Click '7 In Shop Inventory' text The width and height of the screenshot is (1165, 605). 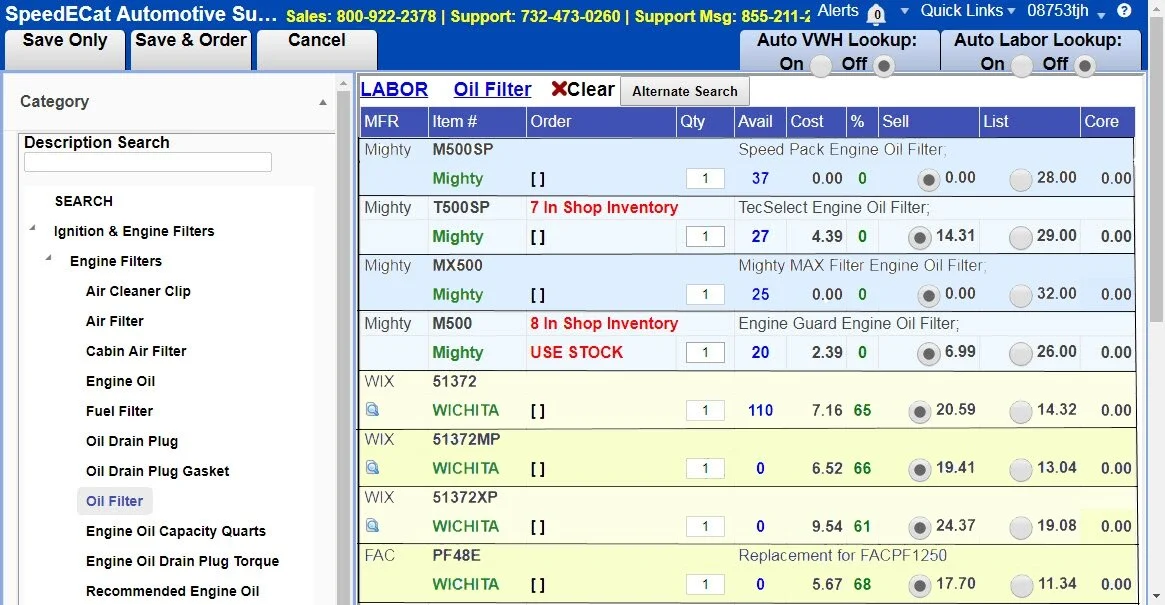point(604,207)
